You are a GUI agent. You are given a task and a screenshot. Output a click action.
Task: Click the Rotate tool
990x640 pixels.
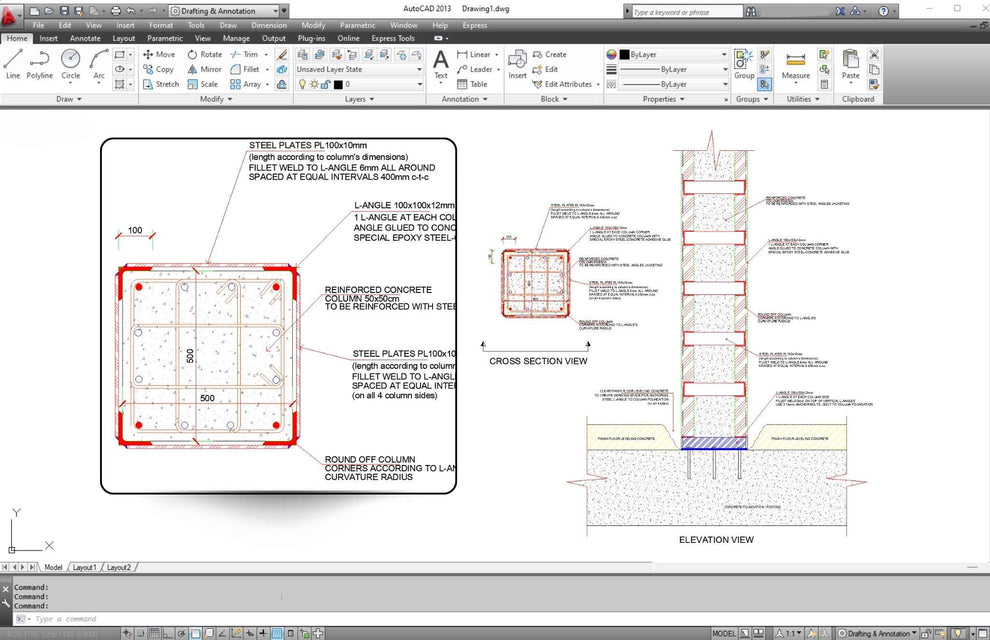point(205,54)
